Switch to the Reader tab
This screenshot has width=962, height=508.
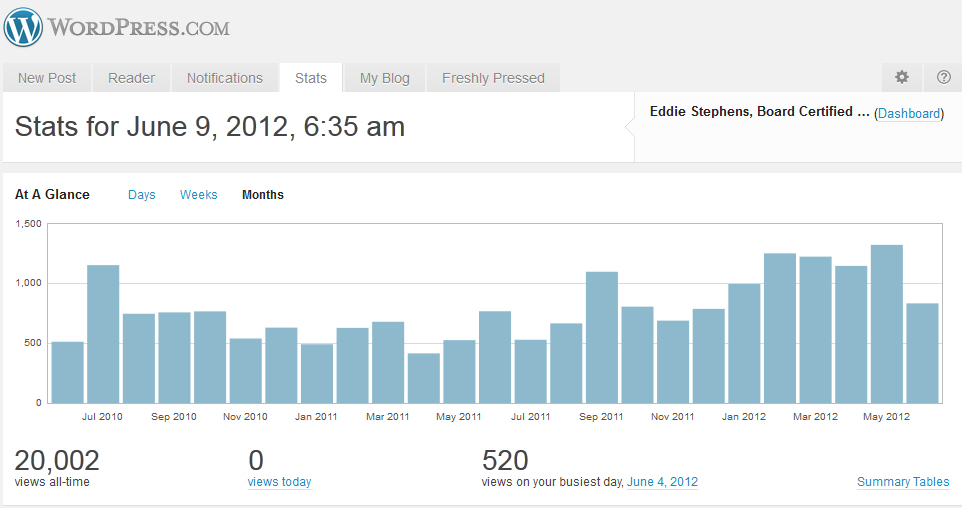click(131, 78)
